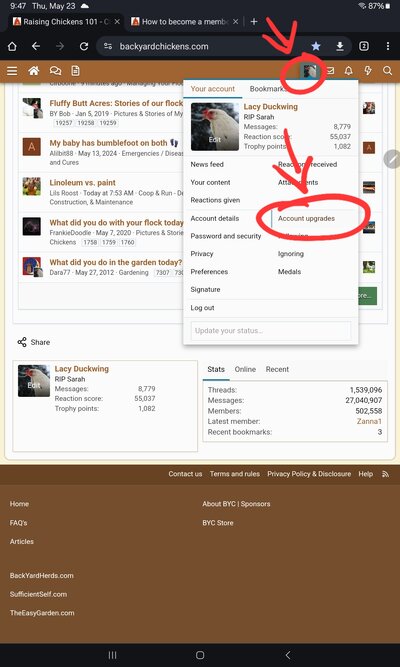Viewport: 400px width, 667px height.
Task: Tap the browser download icon
Action: [x=340, y=46]
